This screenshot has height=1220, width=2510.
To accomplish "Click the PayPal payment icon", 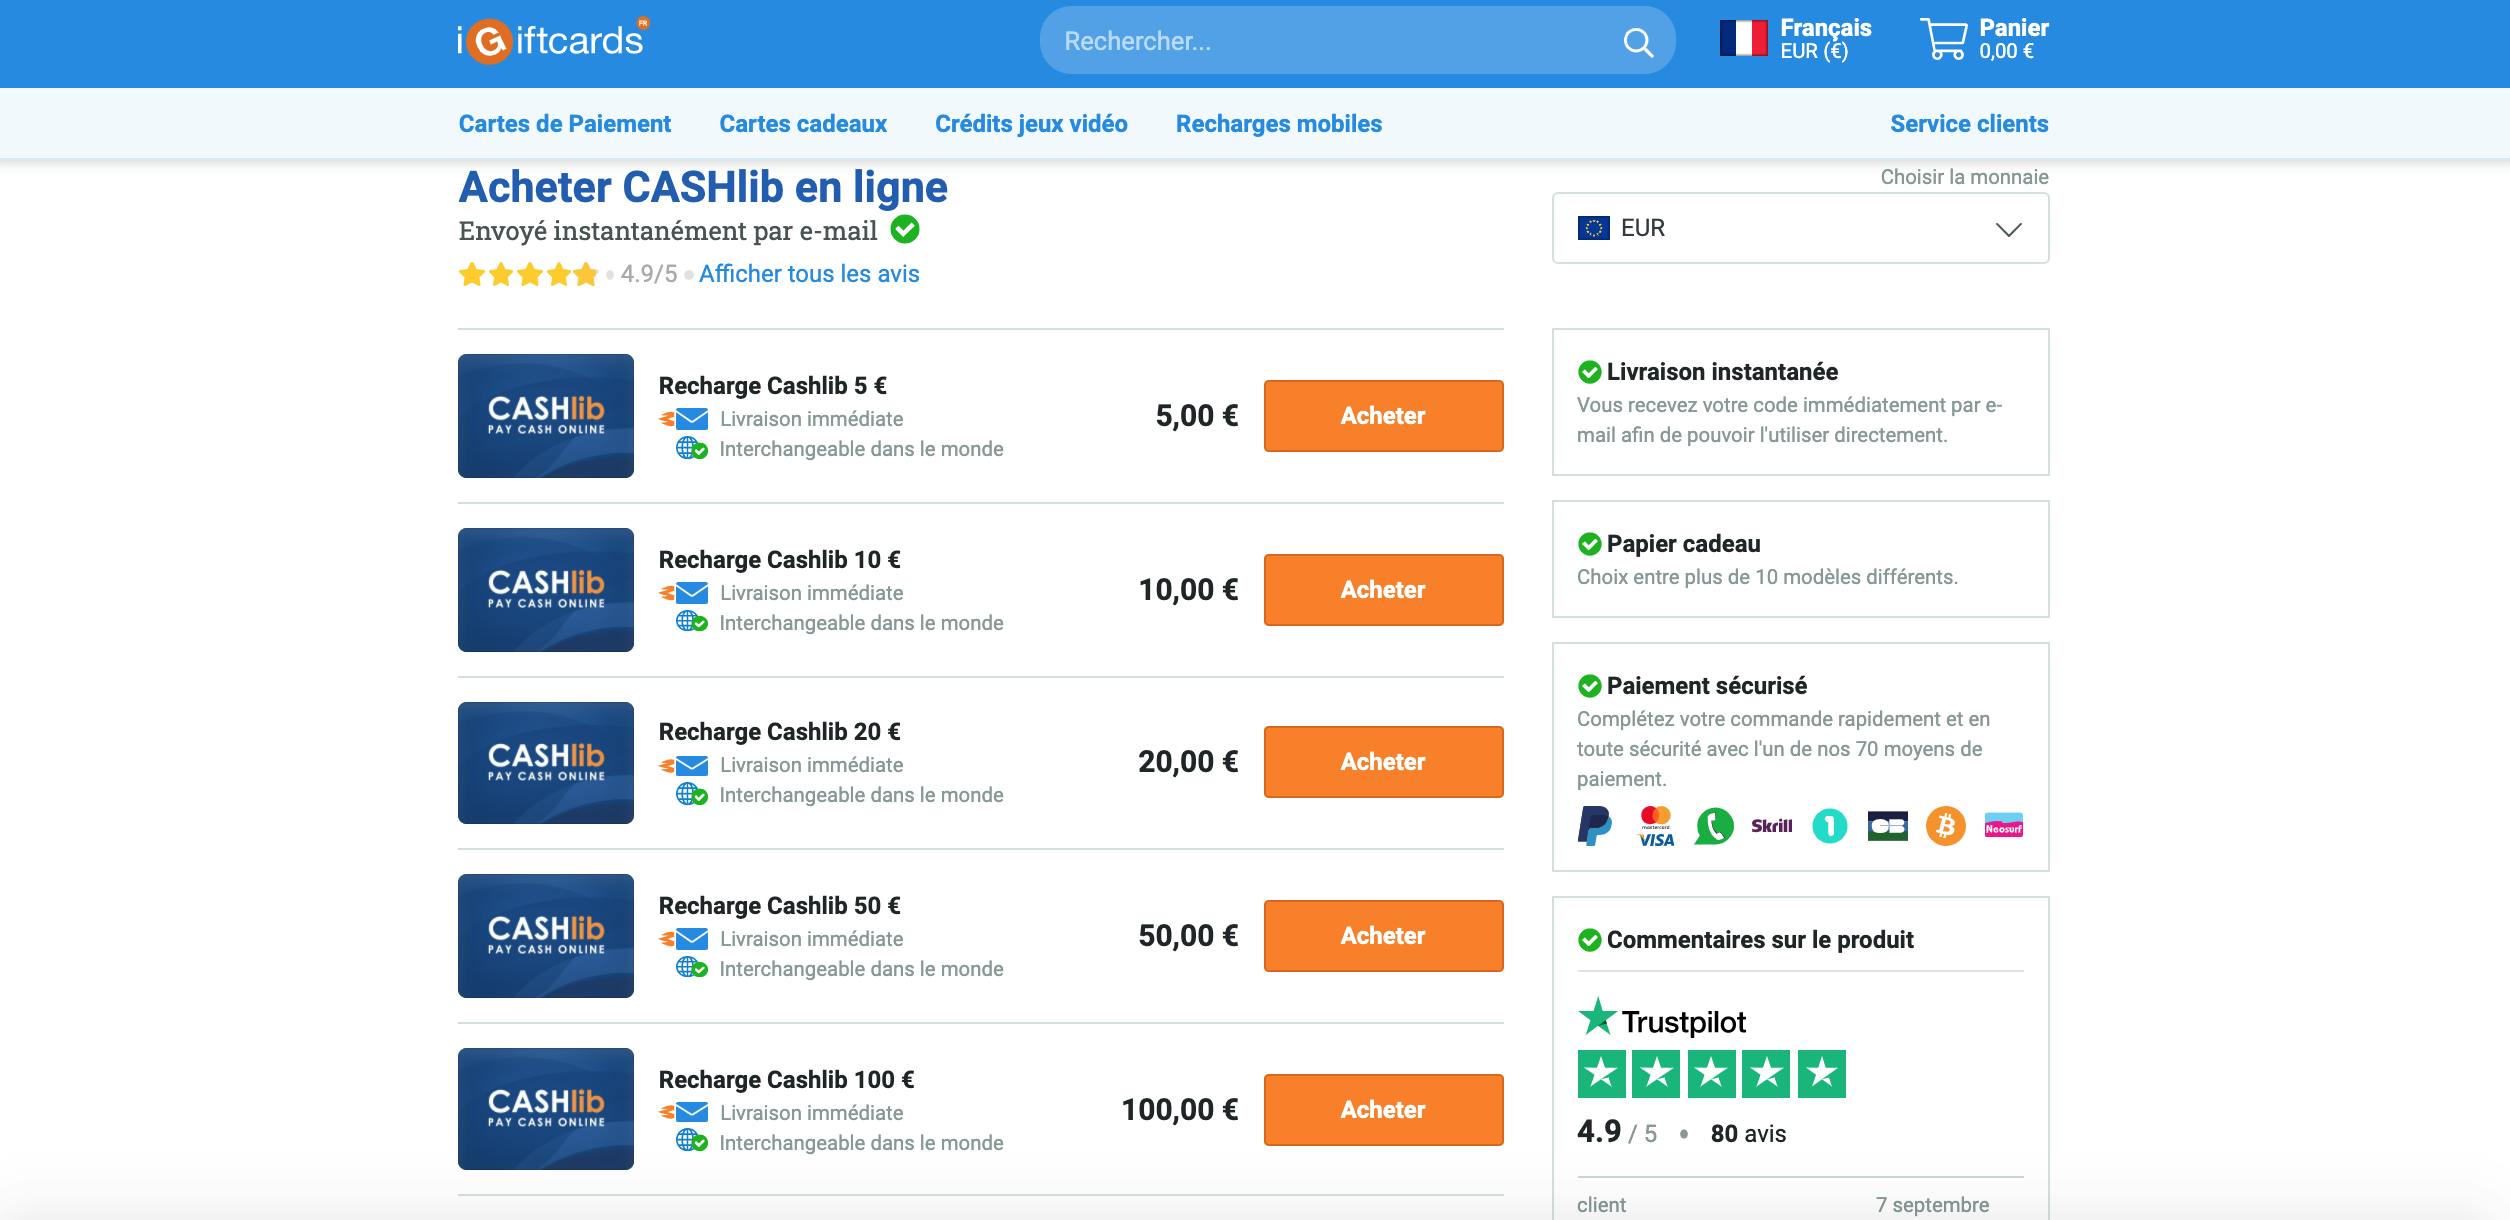I will coord(1594,826).
